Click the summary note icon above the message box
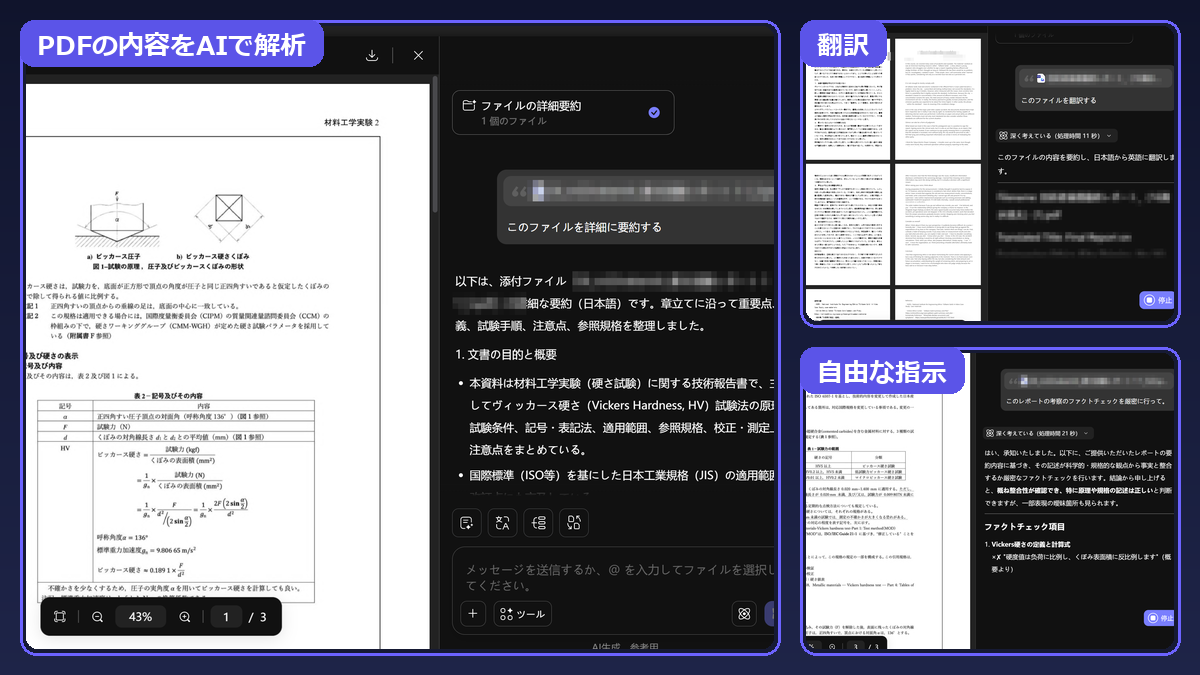Viewport: 1200px width, 675px height. click(466, 522)
